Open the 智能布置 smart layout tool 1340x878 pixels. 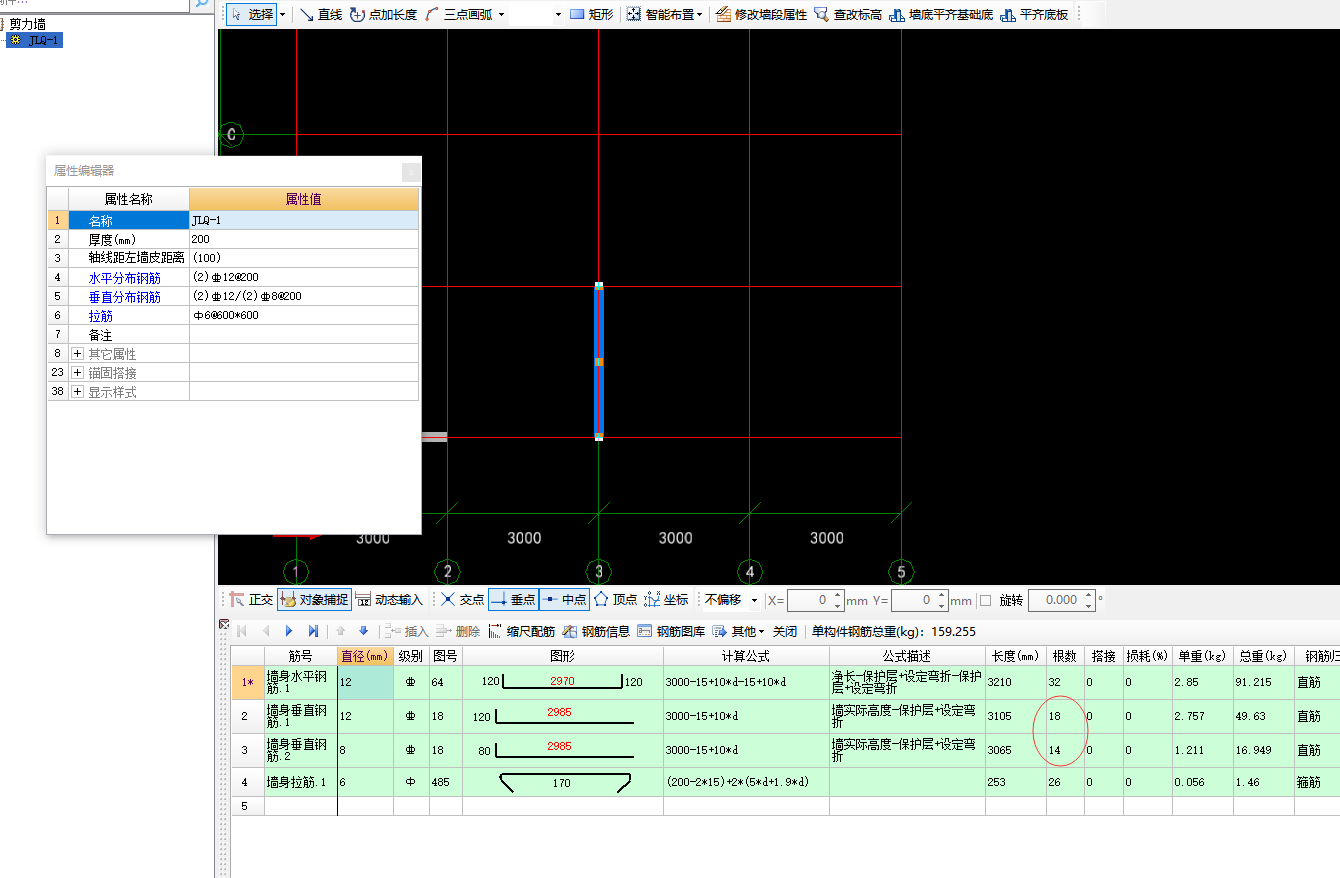[664, 15]
